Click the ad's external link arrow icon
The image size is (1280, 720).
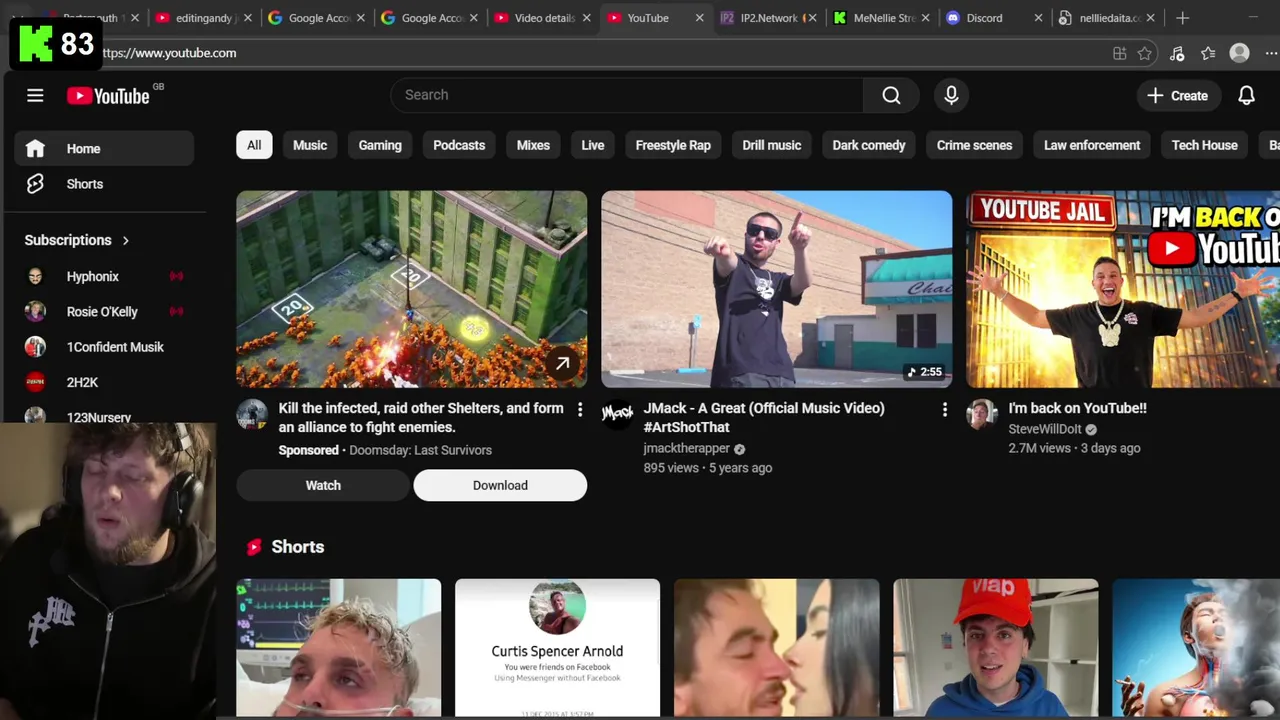(563, 364)
